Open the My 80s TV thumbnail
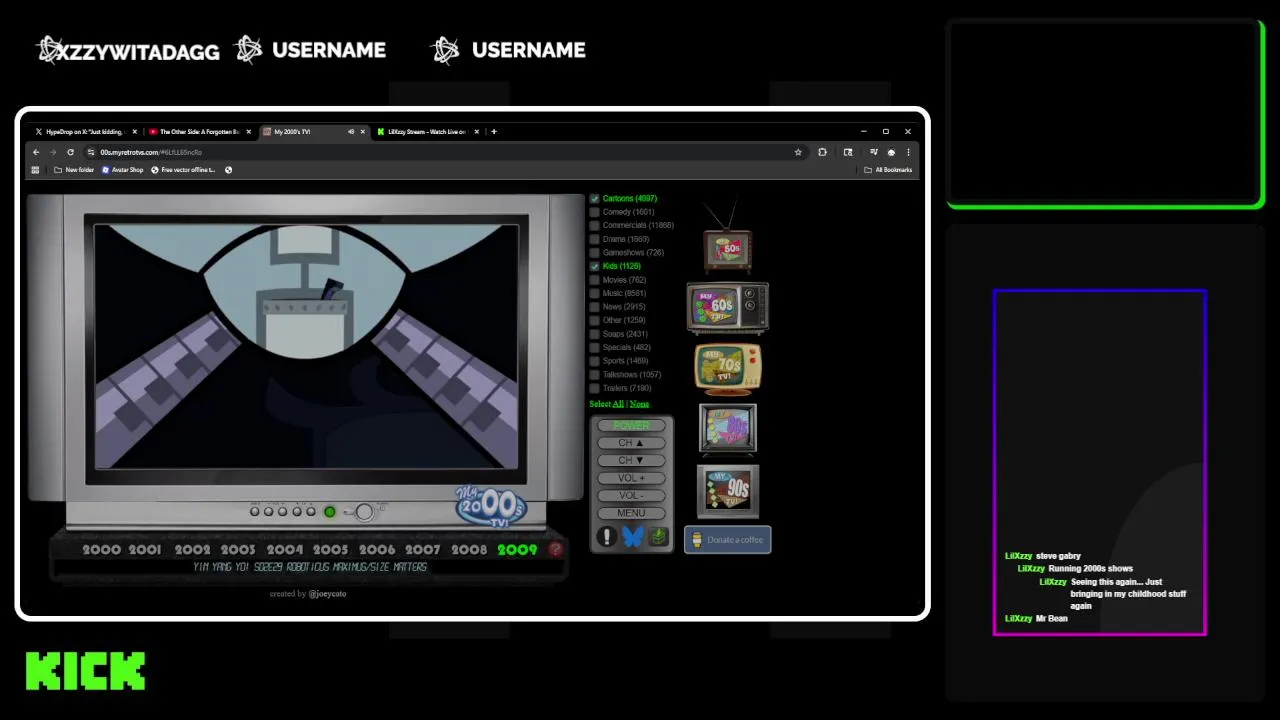The image size is (1280, 720). pos(727,429)
